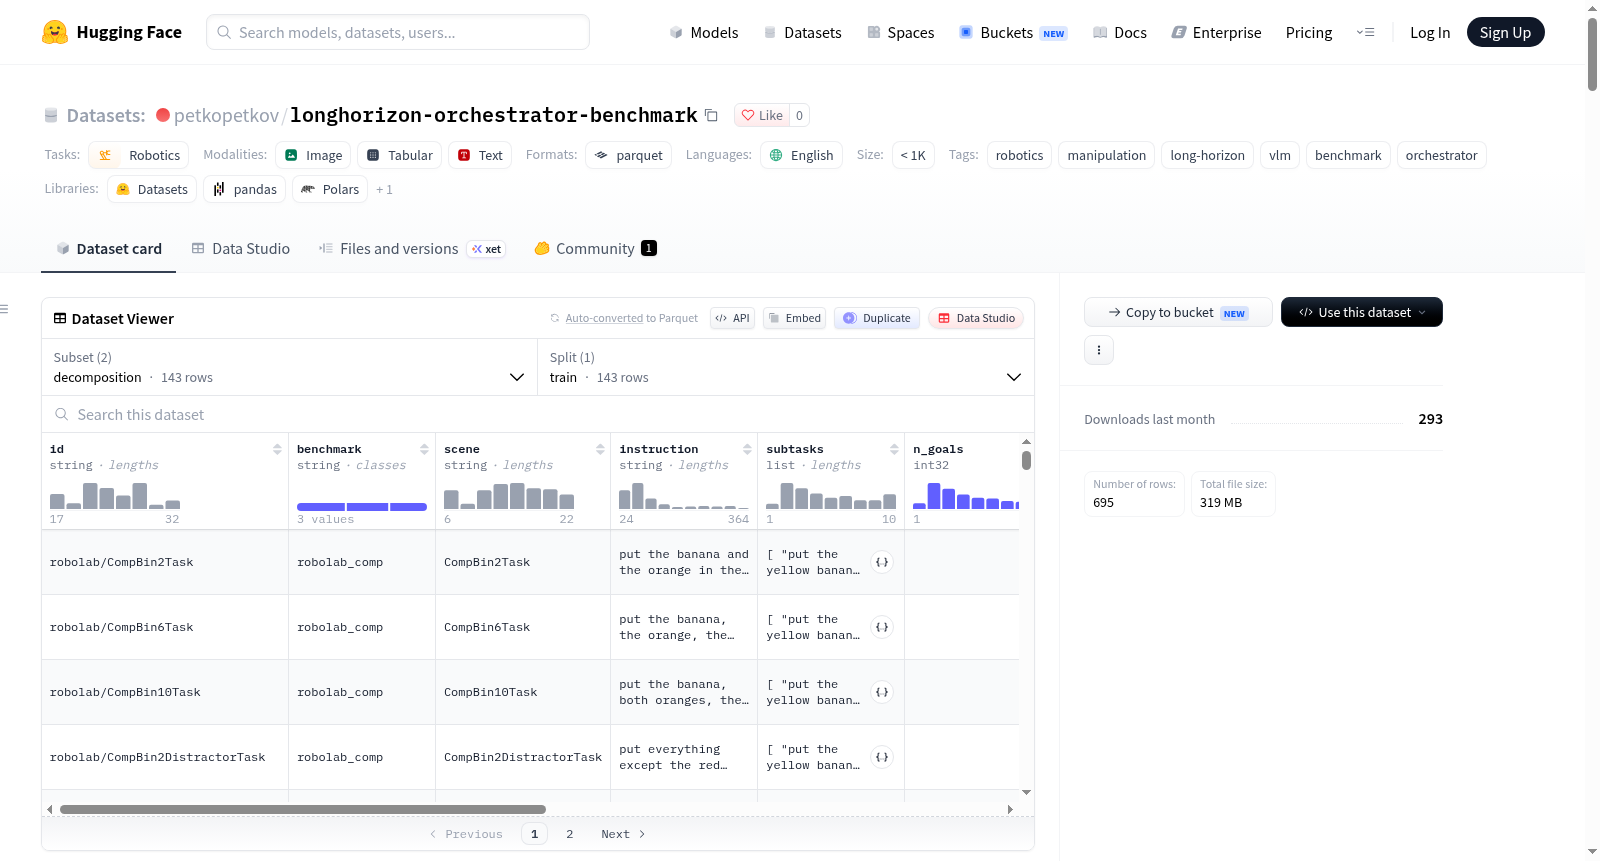Sort the scene column

(x=600, y=449)
